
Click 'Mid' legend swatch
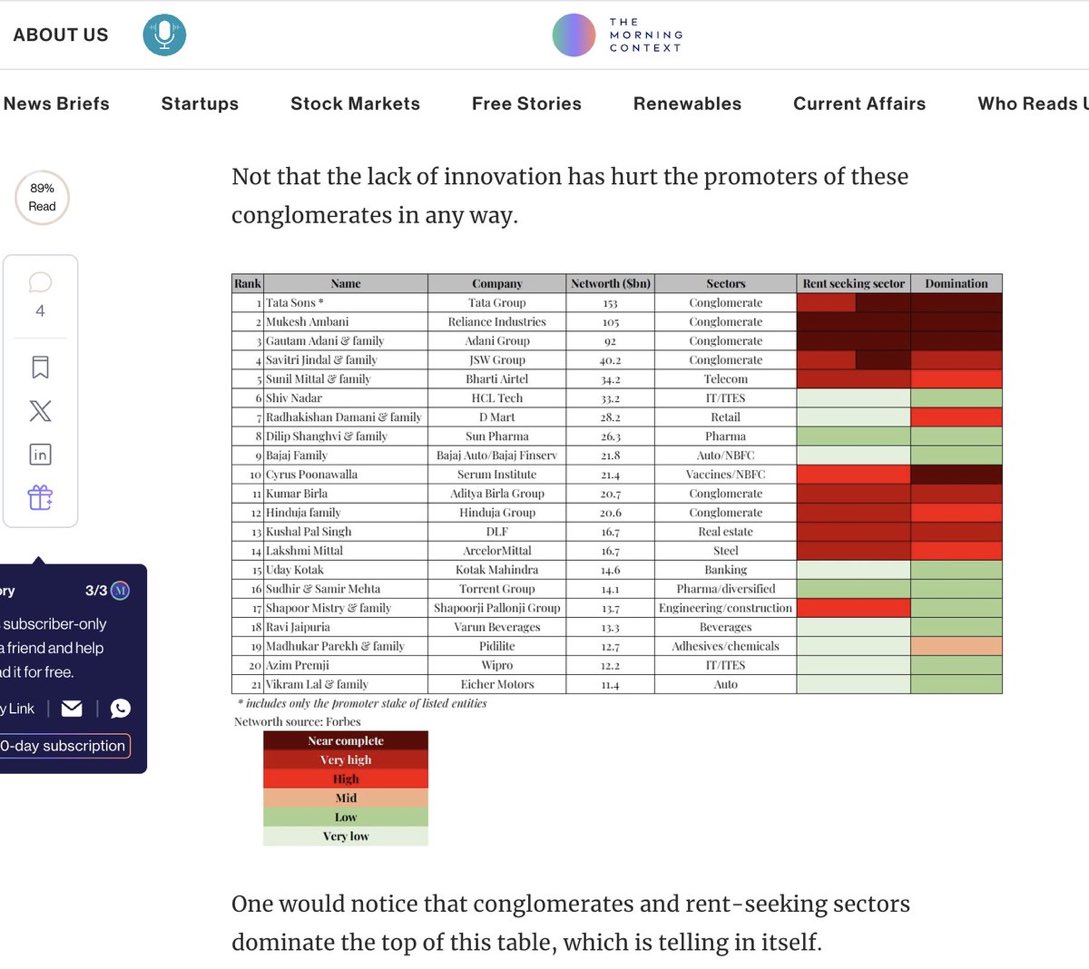[345, 797]
